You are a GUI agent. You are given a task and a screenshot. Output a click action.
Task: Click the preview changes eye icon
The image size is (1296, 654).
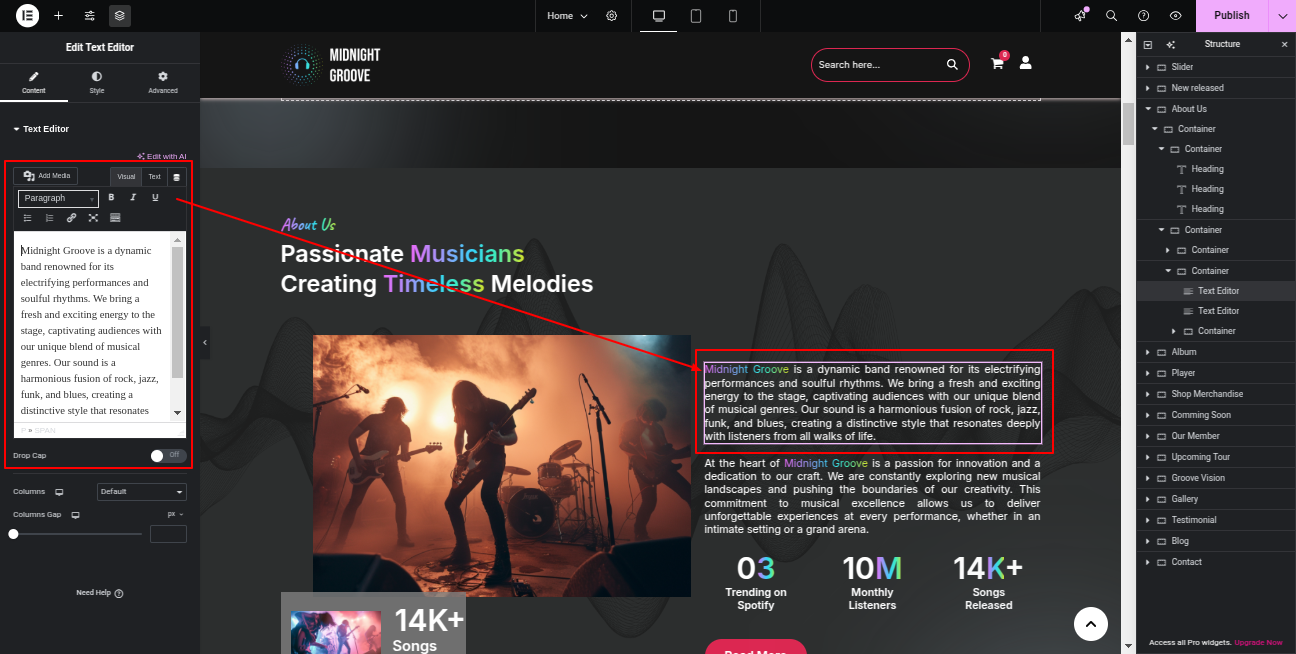click(1176, 16)
